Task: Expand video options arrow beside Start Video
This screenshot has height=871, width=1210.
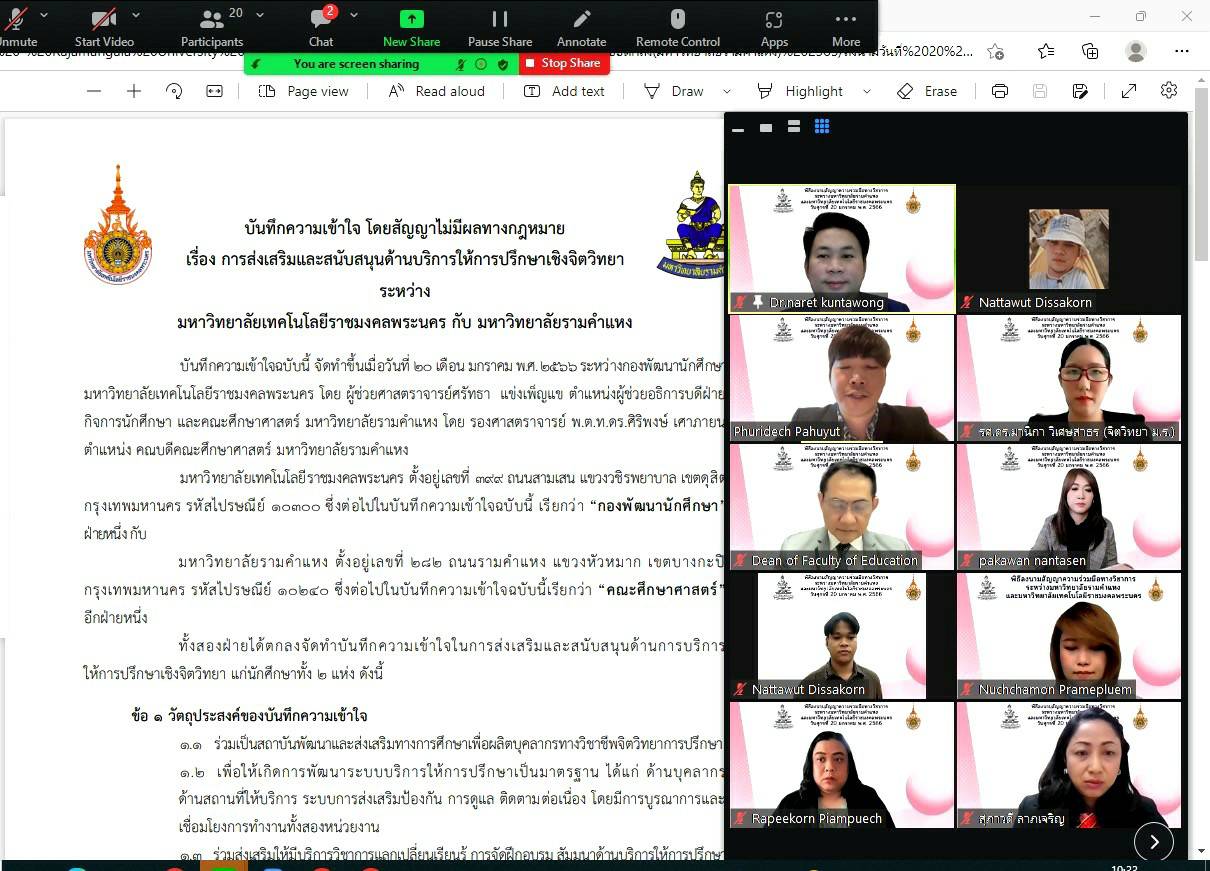Action: (136, 15)
